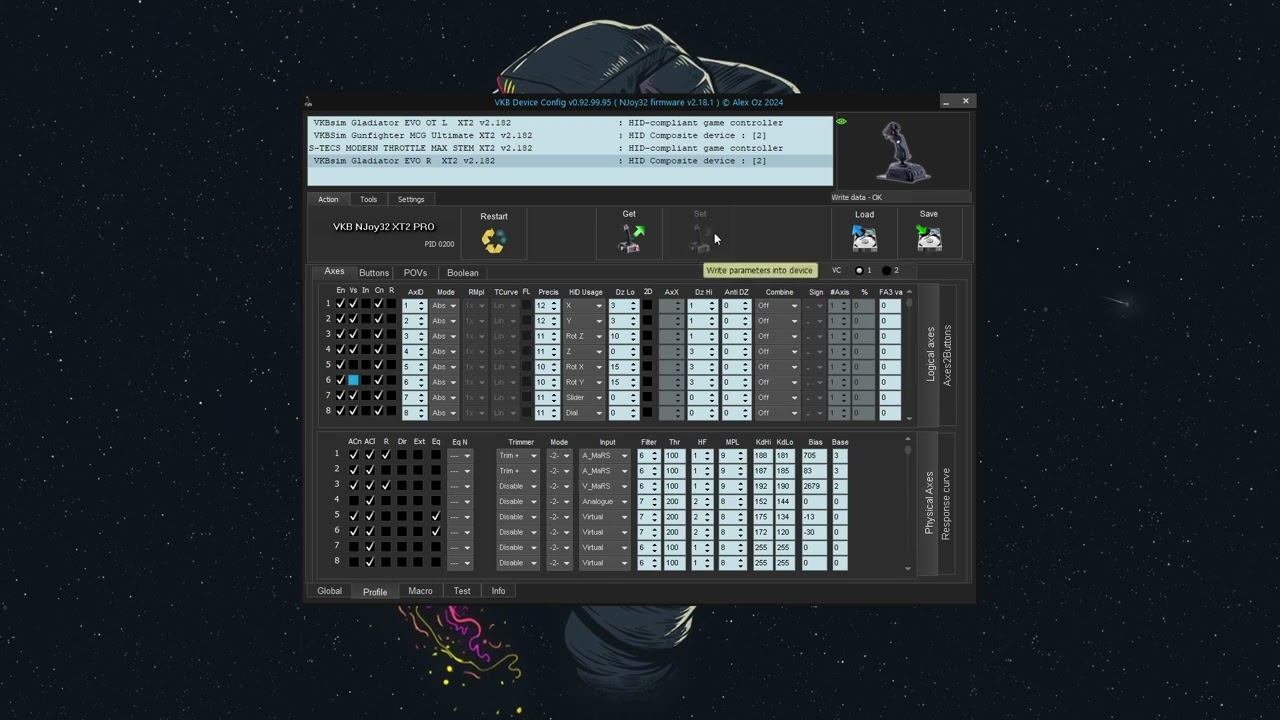Select S-TECS MODERN THROTTLE MAX STEM device
The height and width of the screenshot is (720, 1280).
click(x=570, y=148)
